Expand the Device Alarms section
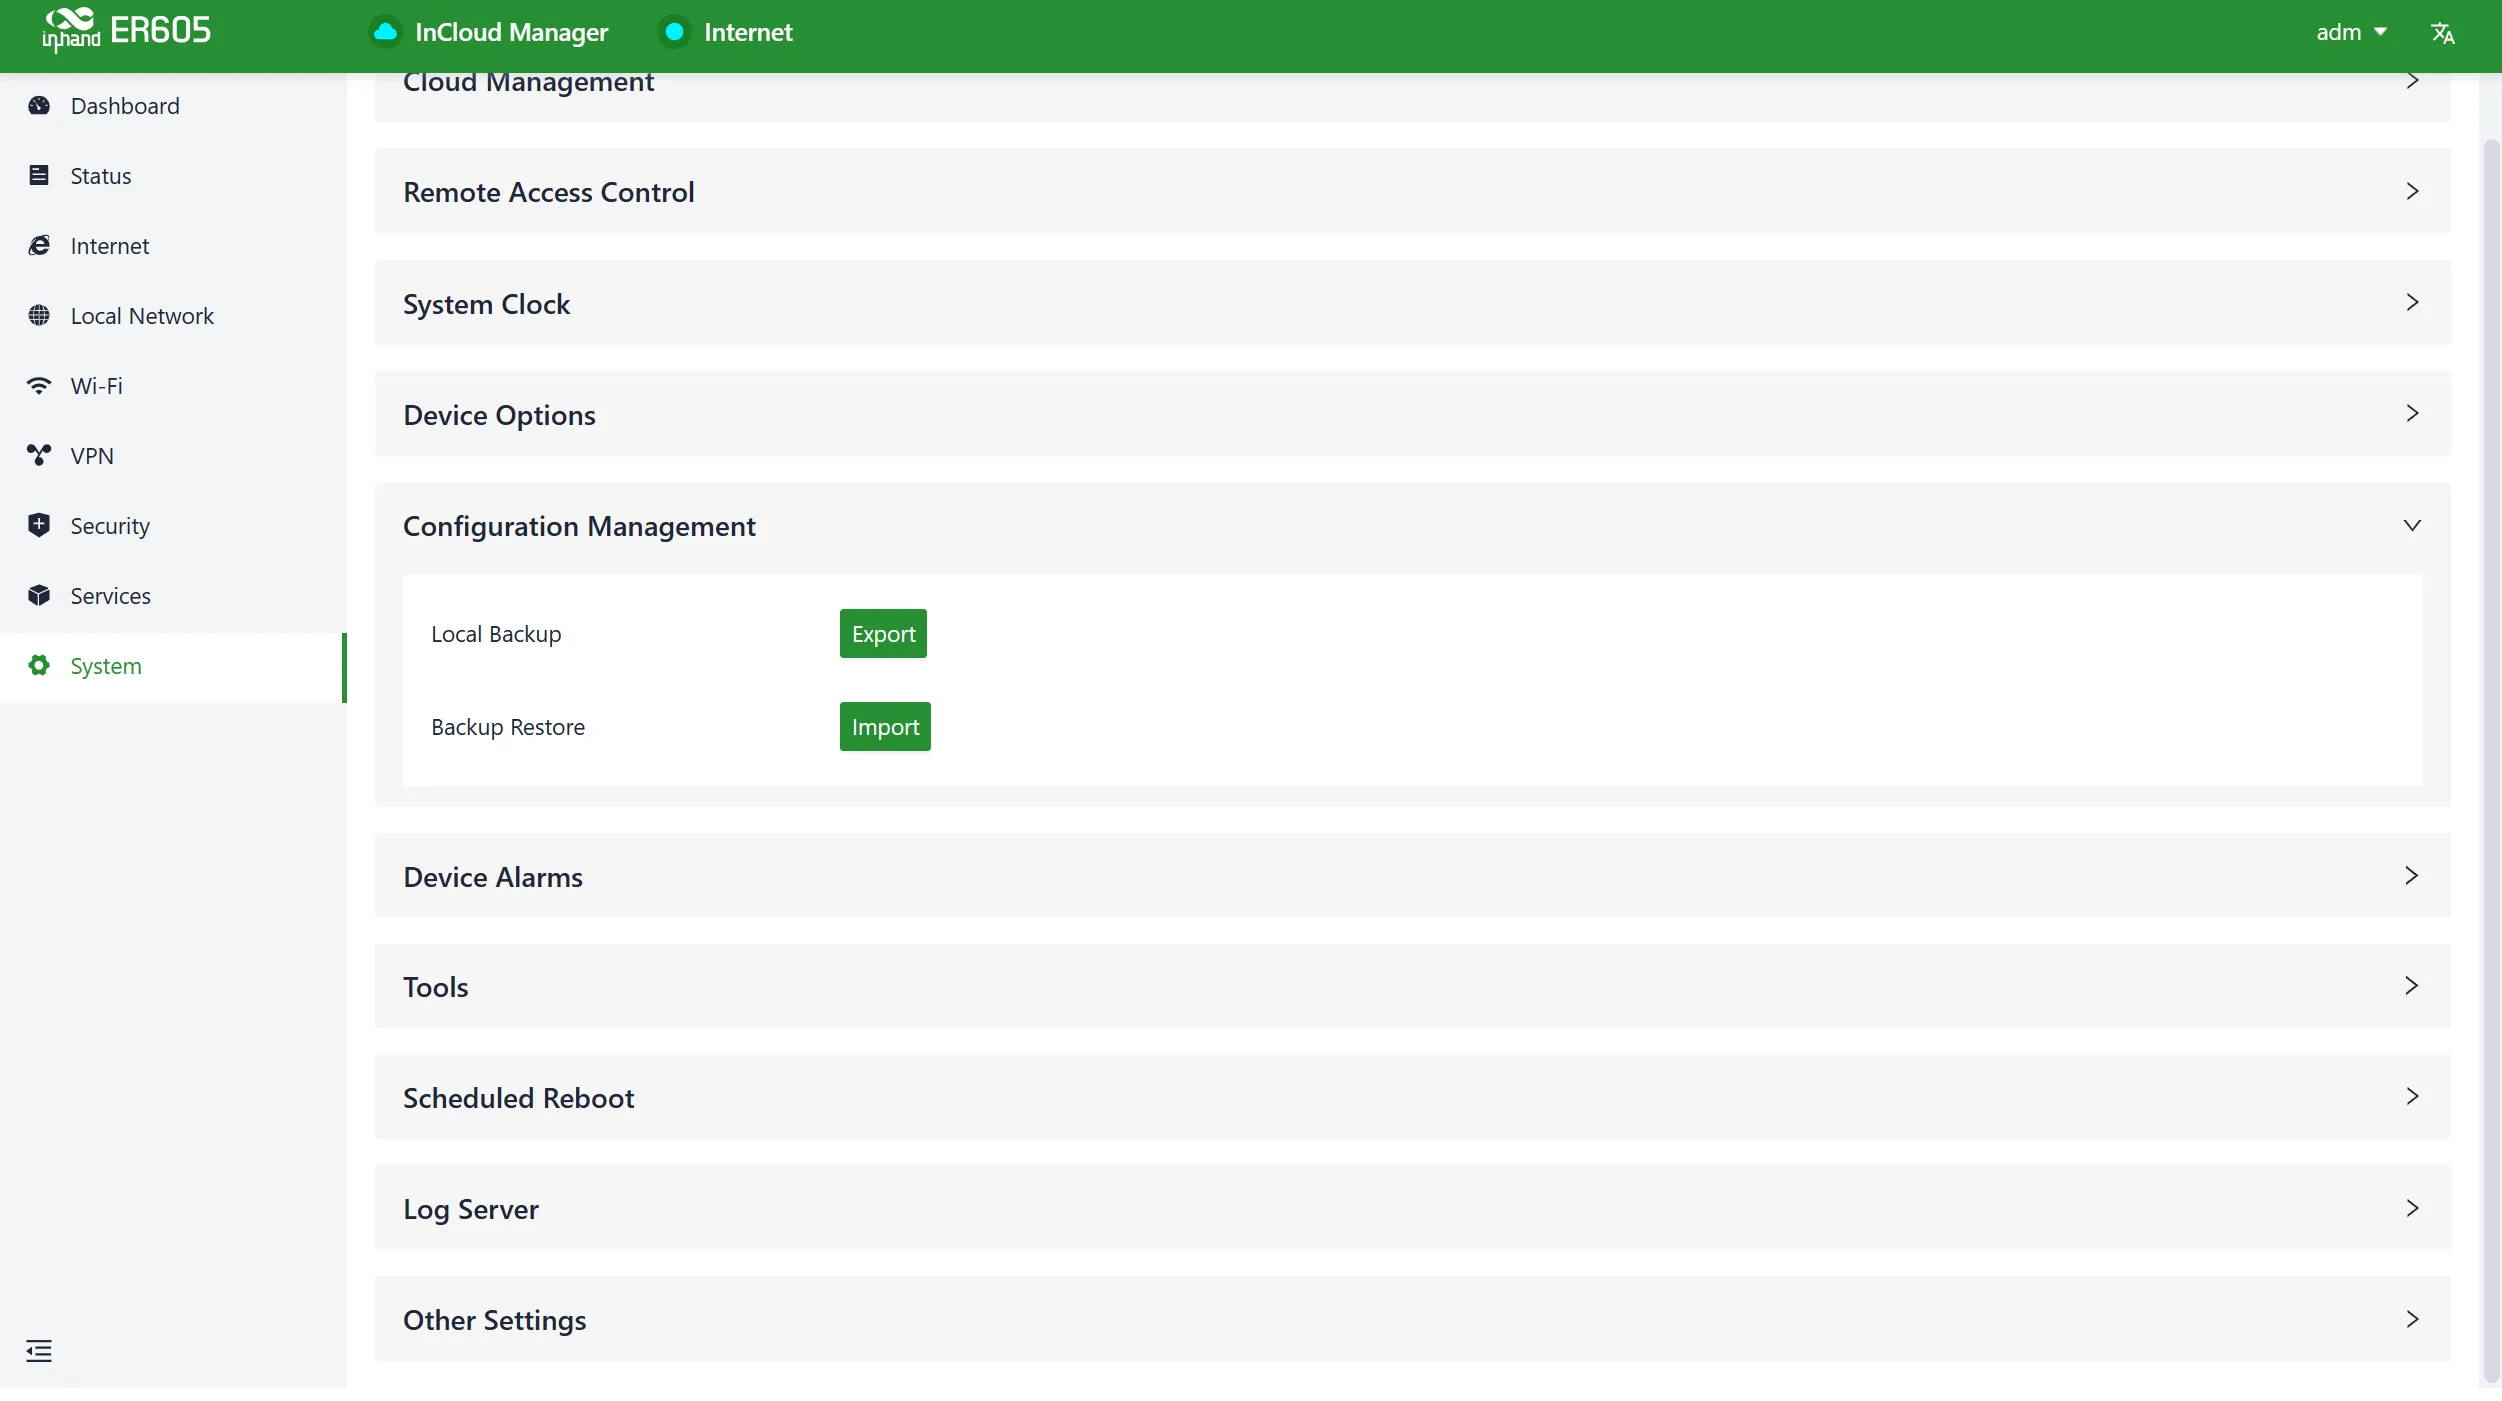 click(x=1412, y=876)
